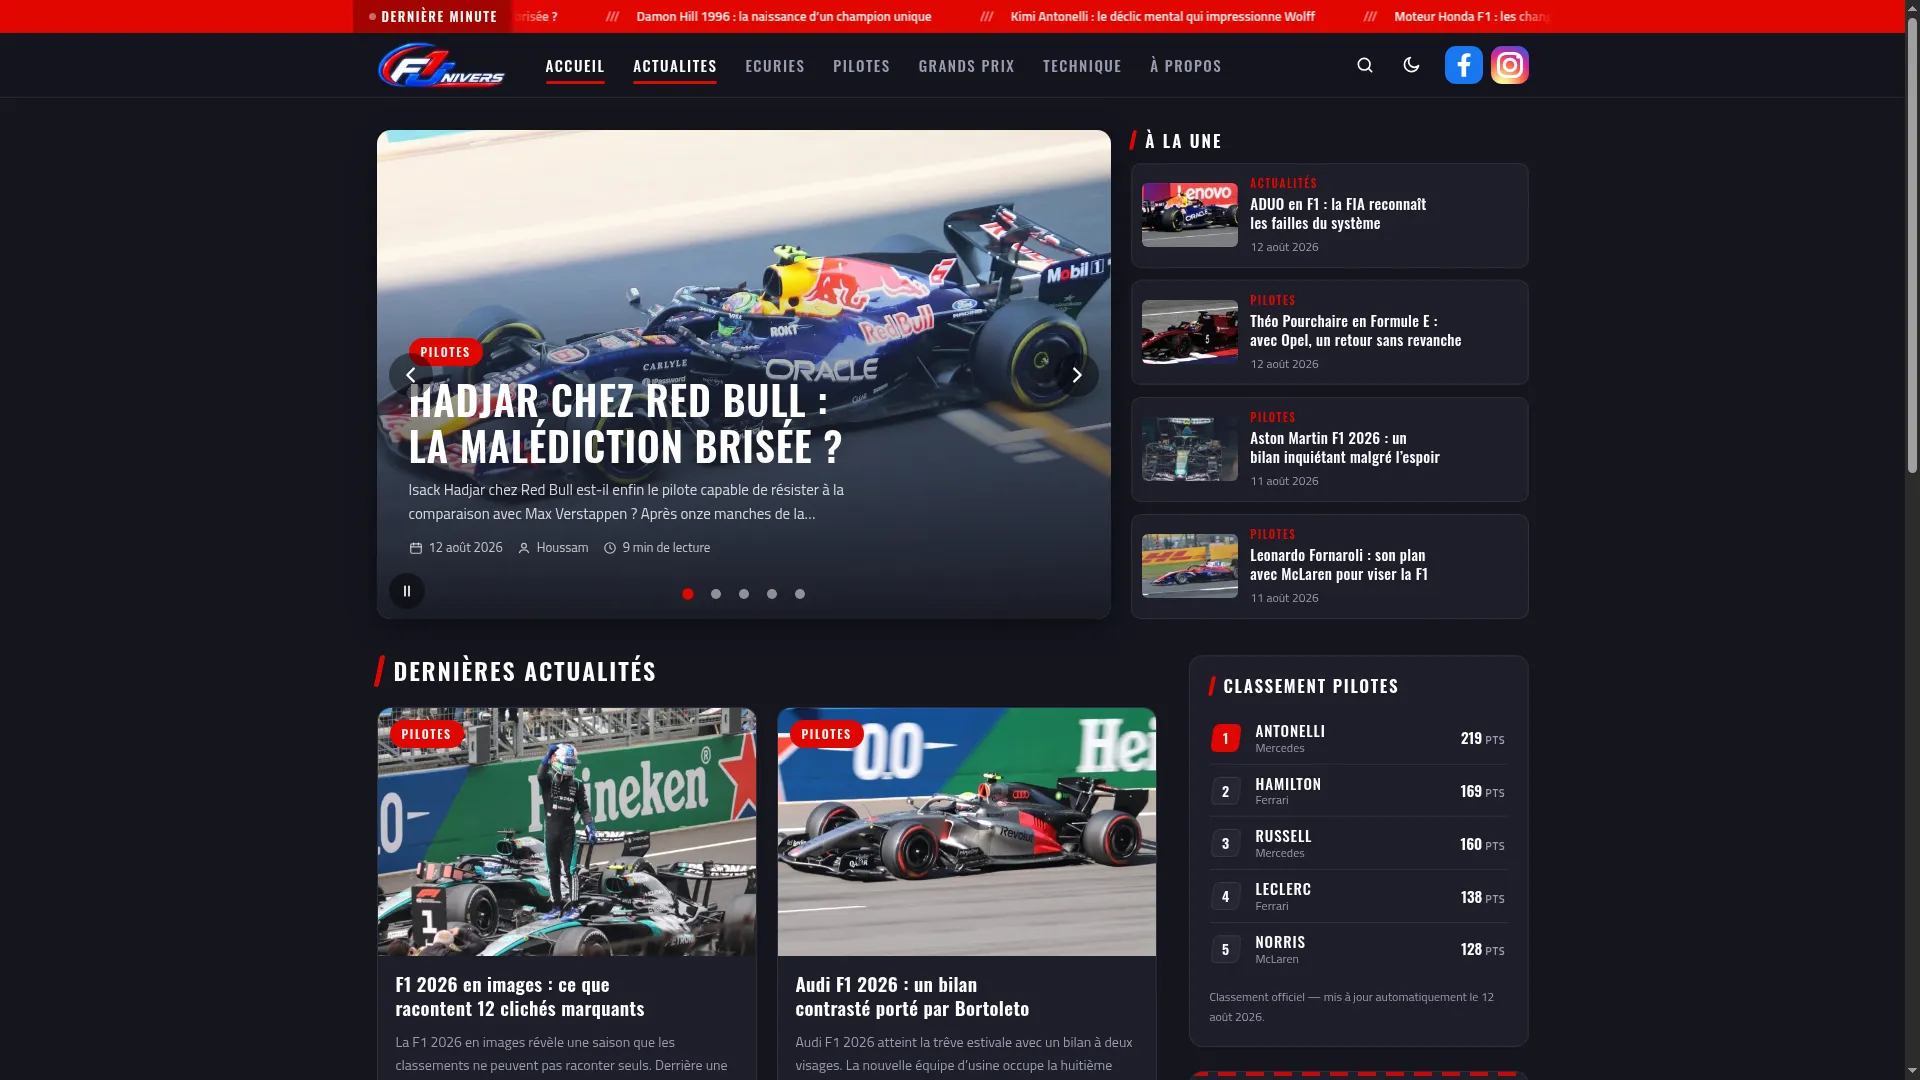1920x1080 pixels.
Task: Select NORRIS row in classement pilotes
Action: click(1358, 950)
